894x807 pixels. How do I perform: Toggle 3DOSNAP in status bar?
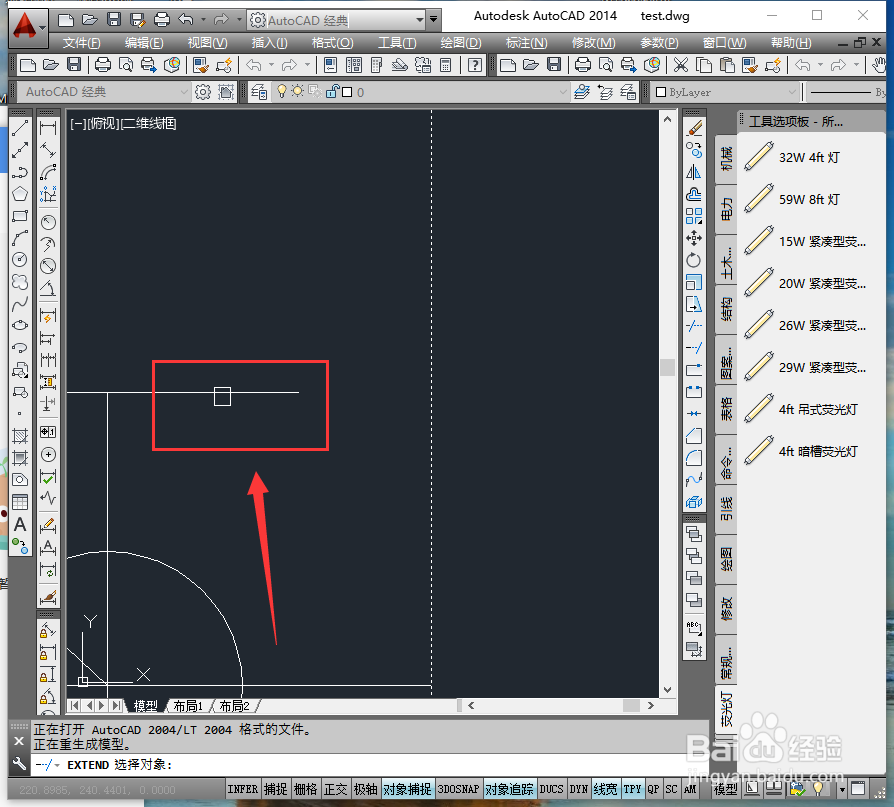point(458,789)
